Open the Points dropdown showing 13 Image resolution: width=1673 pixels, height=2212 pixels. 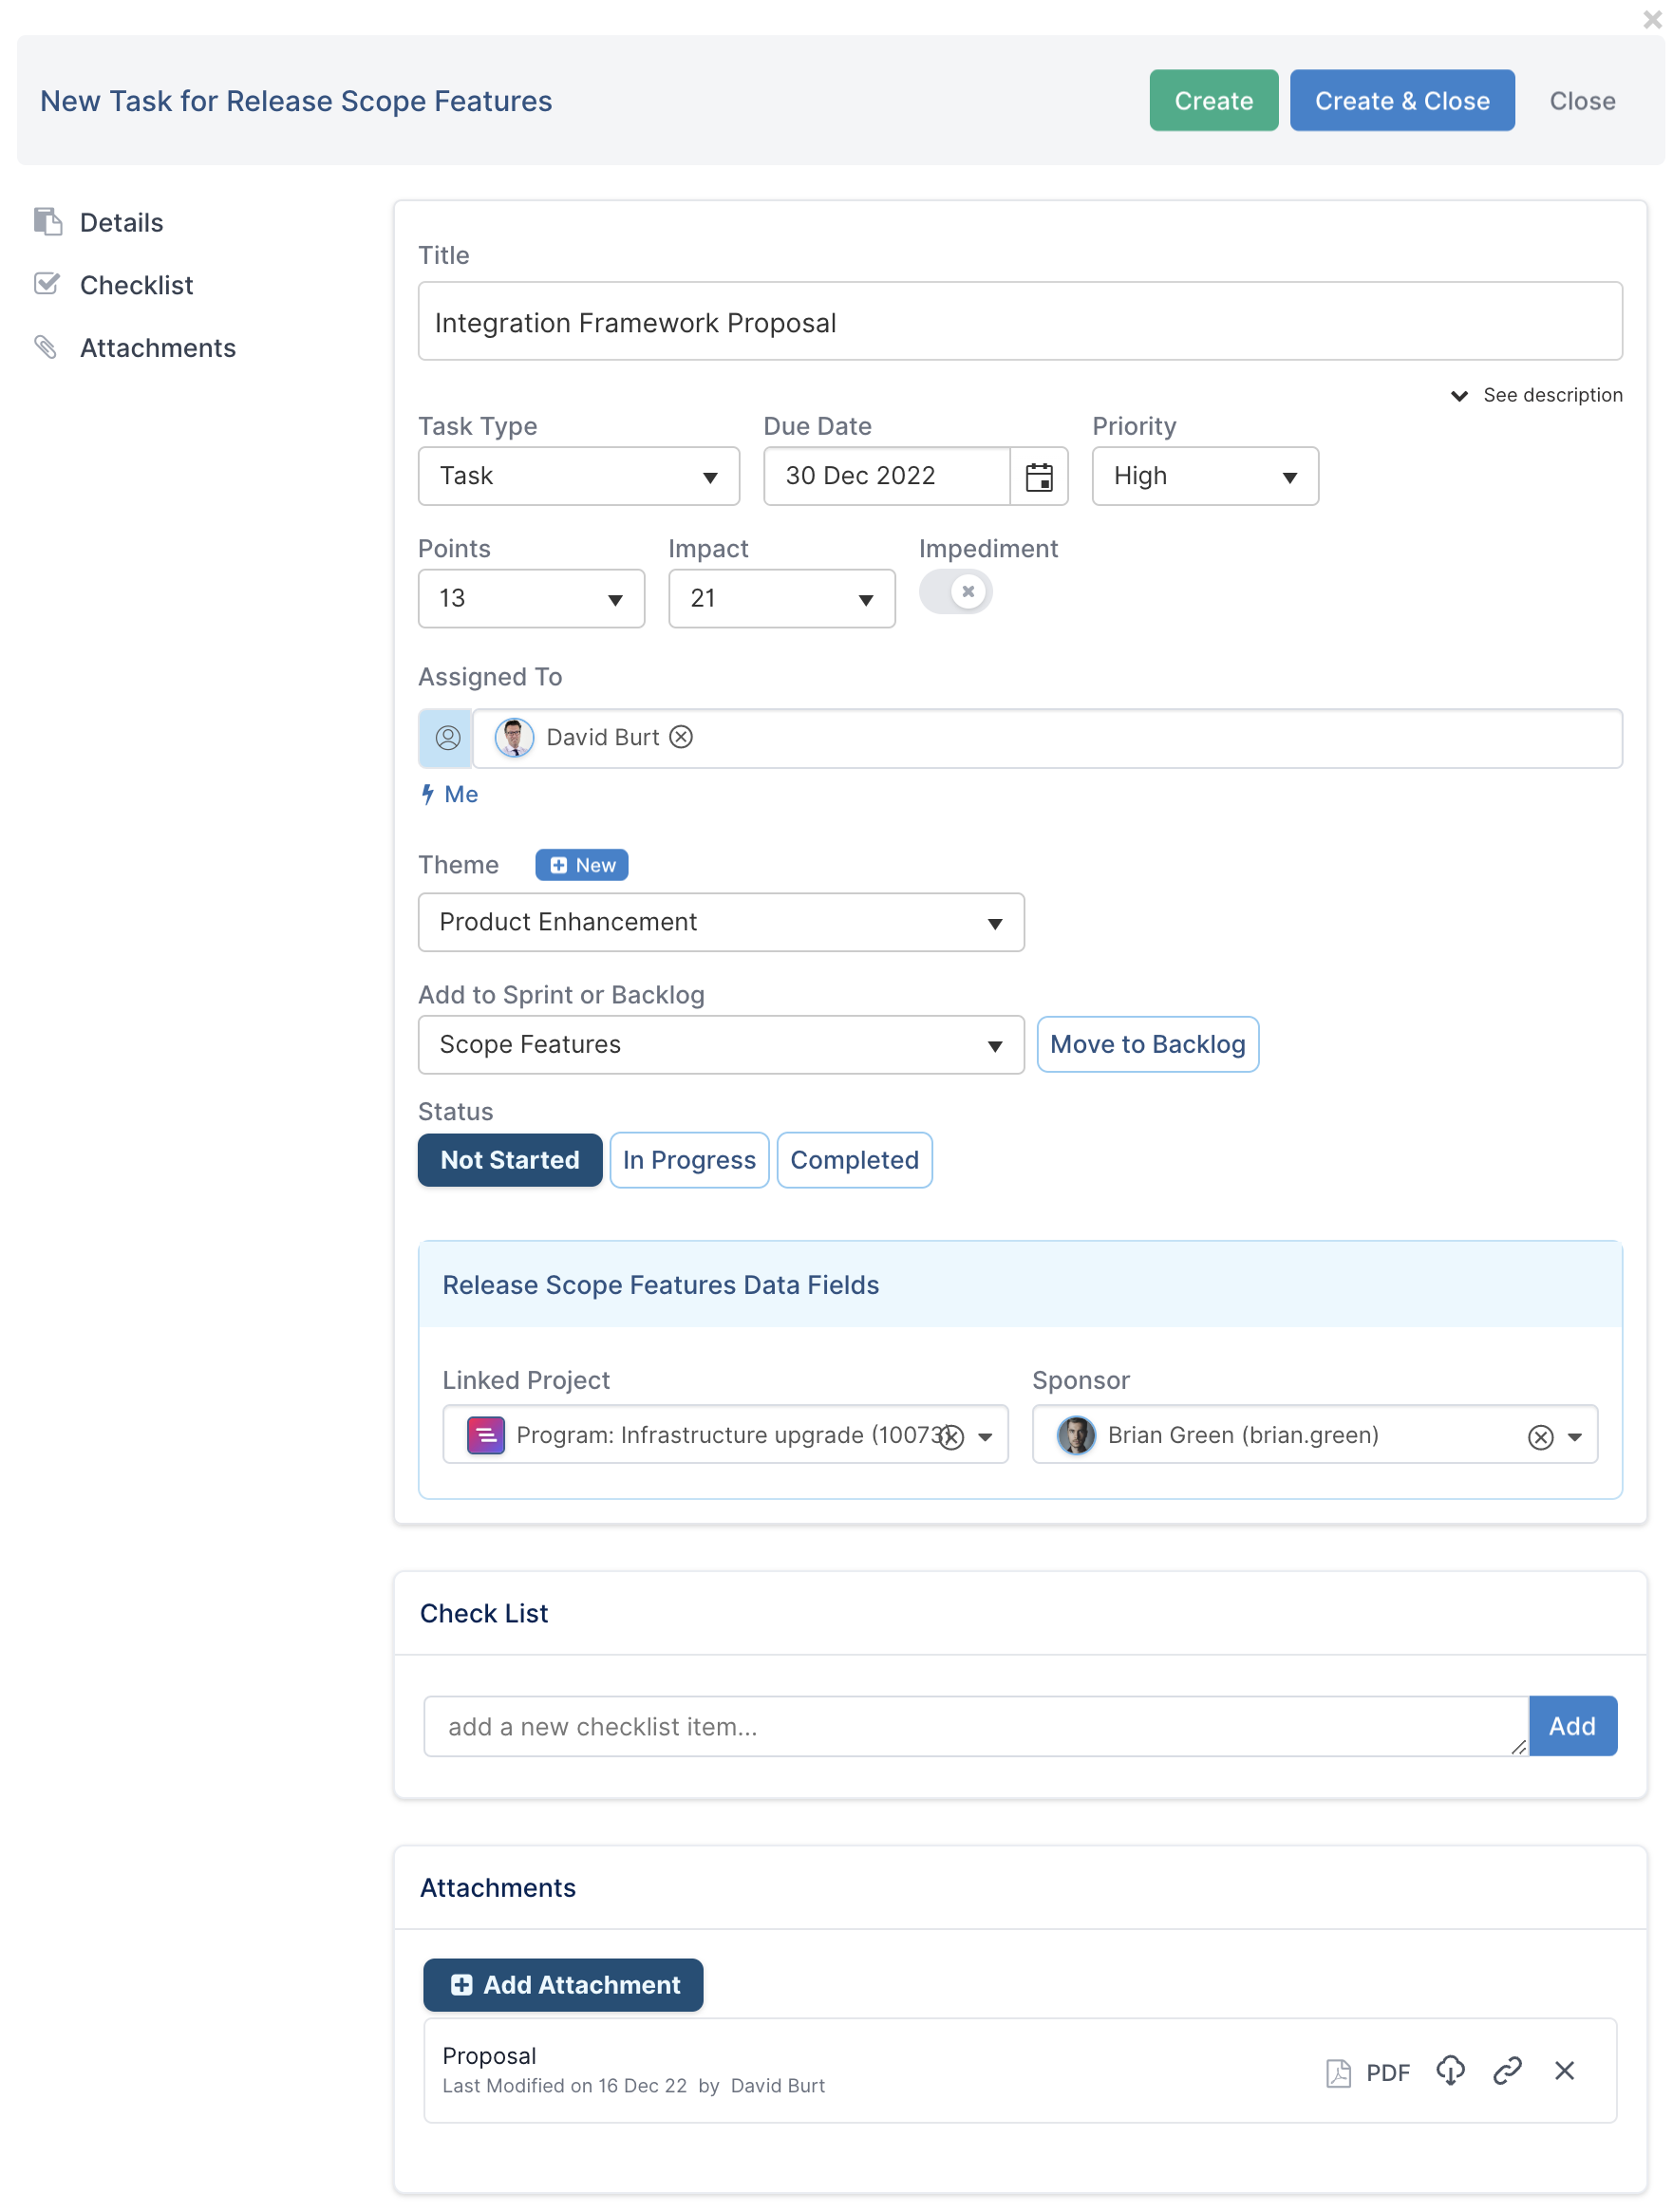(x=530, y=598)
